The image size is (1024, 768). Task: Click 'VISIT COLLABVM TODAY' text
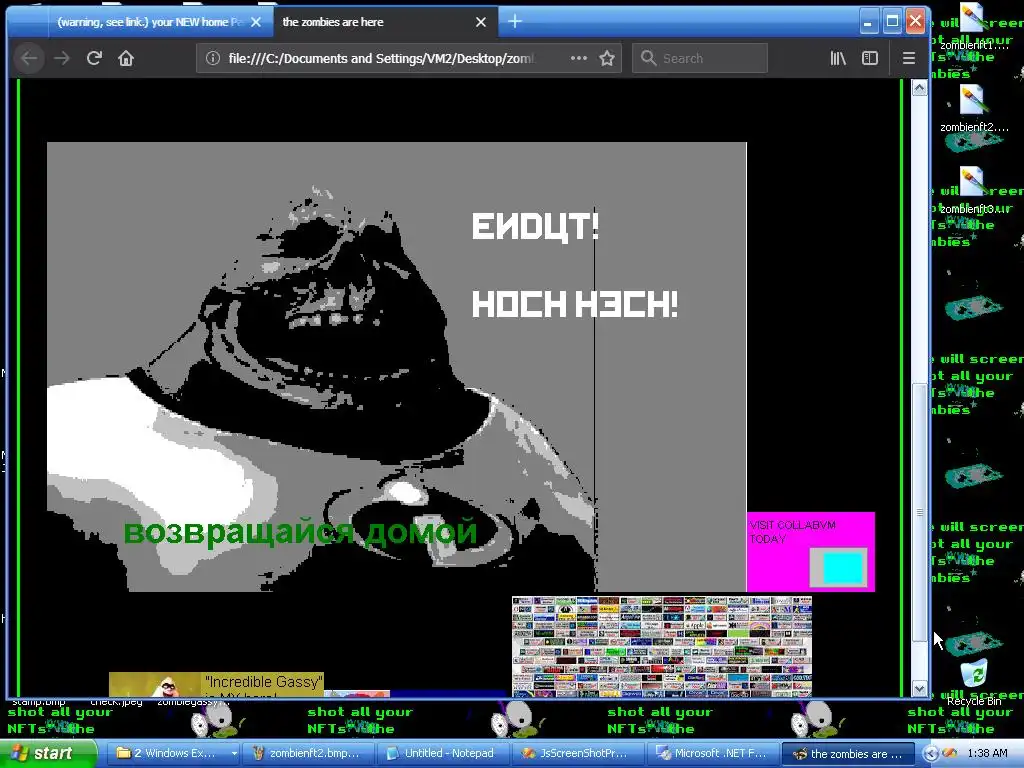coord(792,532)
